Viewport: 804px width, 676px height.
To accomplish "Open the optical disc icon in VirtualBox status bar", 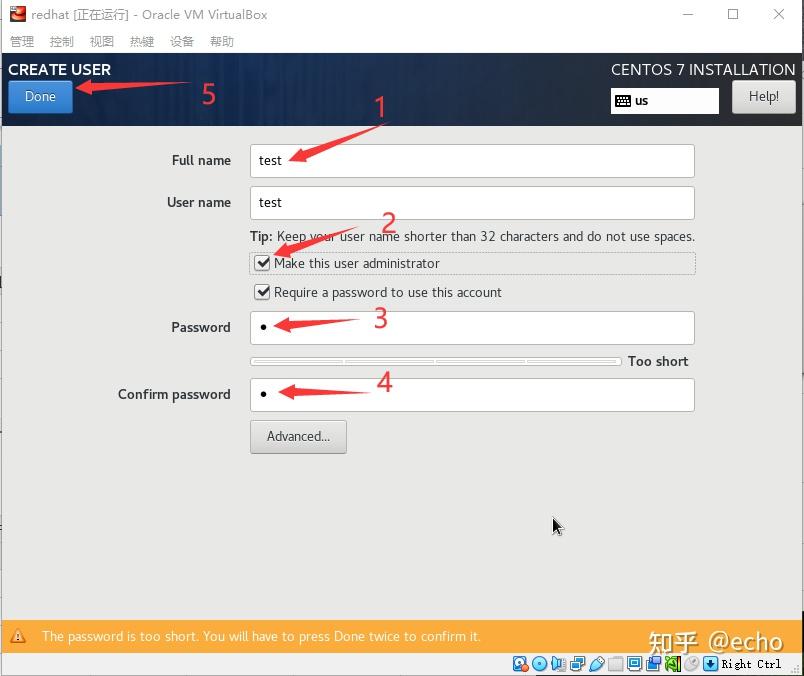I will click(538, 663).
